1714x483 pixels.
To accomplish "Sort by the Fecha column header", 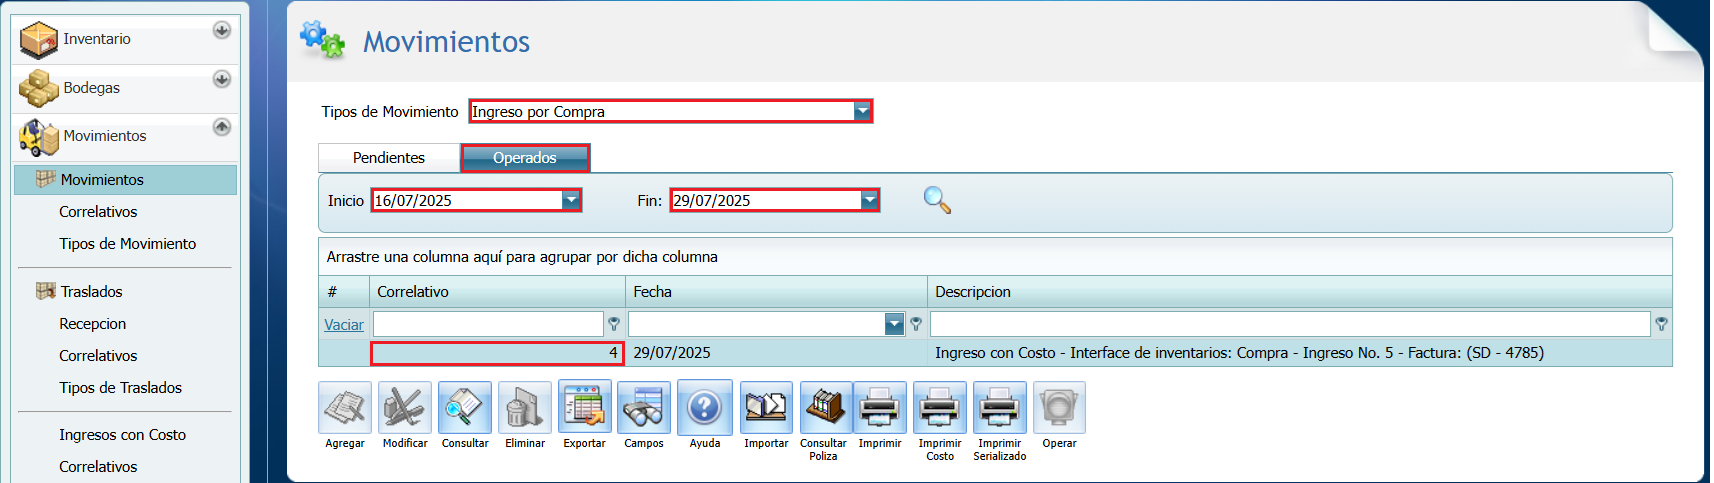I will tap(776, 292).
